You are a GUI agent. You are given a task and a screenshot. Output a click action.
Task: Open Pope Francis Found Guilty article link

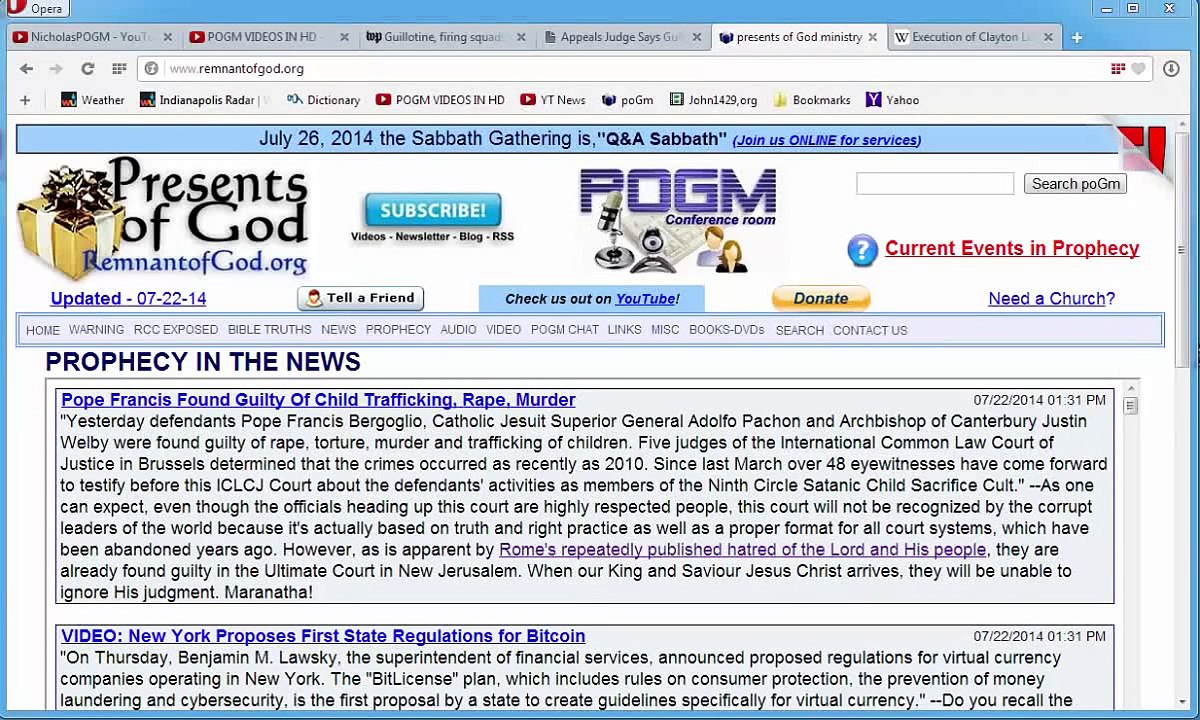click(x=318, y=400)
